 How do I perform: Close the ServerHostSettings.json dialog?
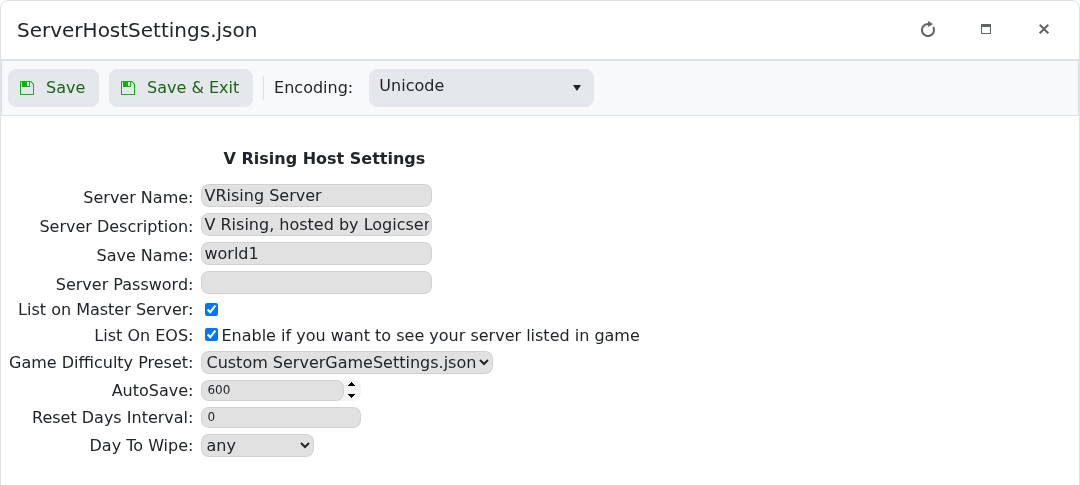pyautogui.click(x=1043, y=30)
